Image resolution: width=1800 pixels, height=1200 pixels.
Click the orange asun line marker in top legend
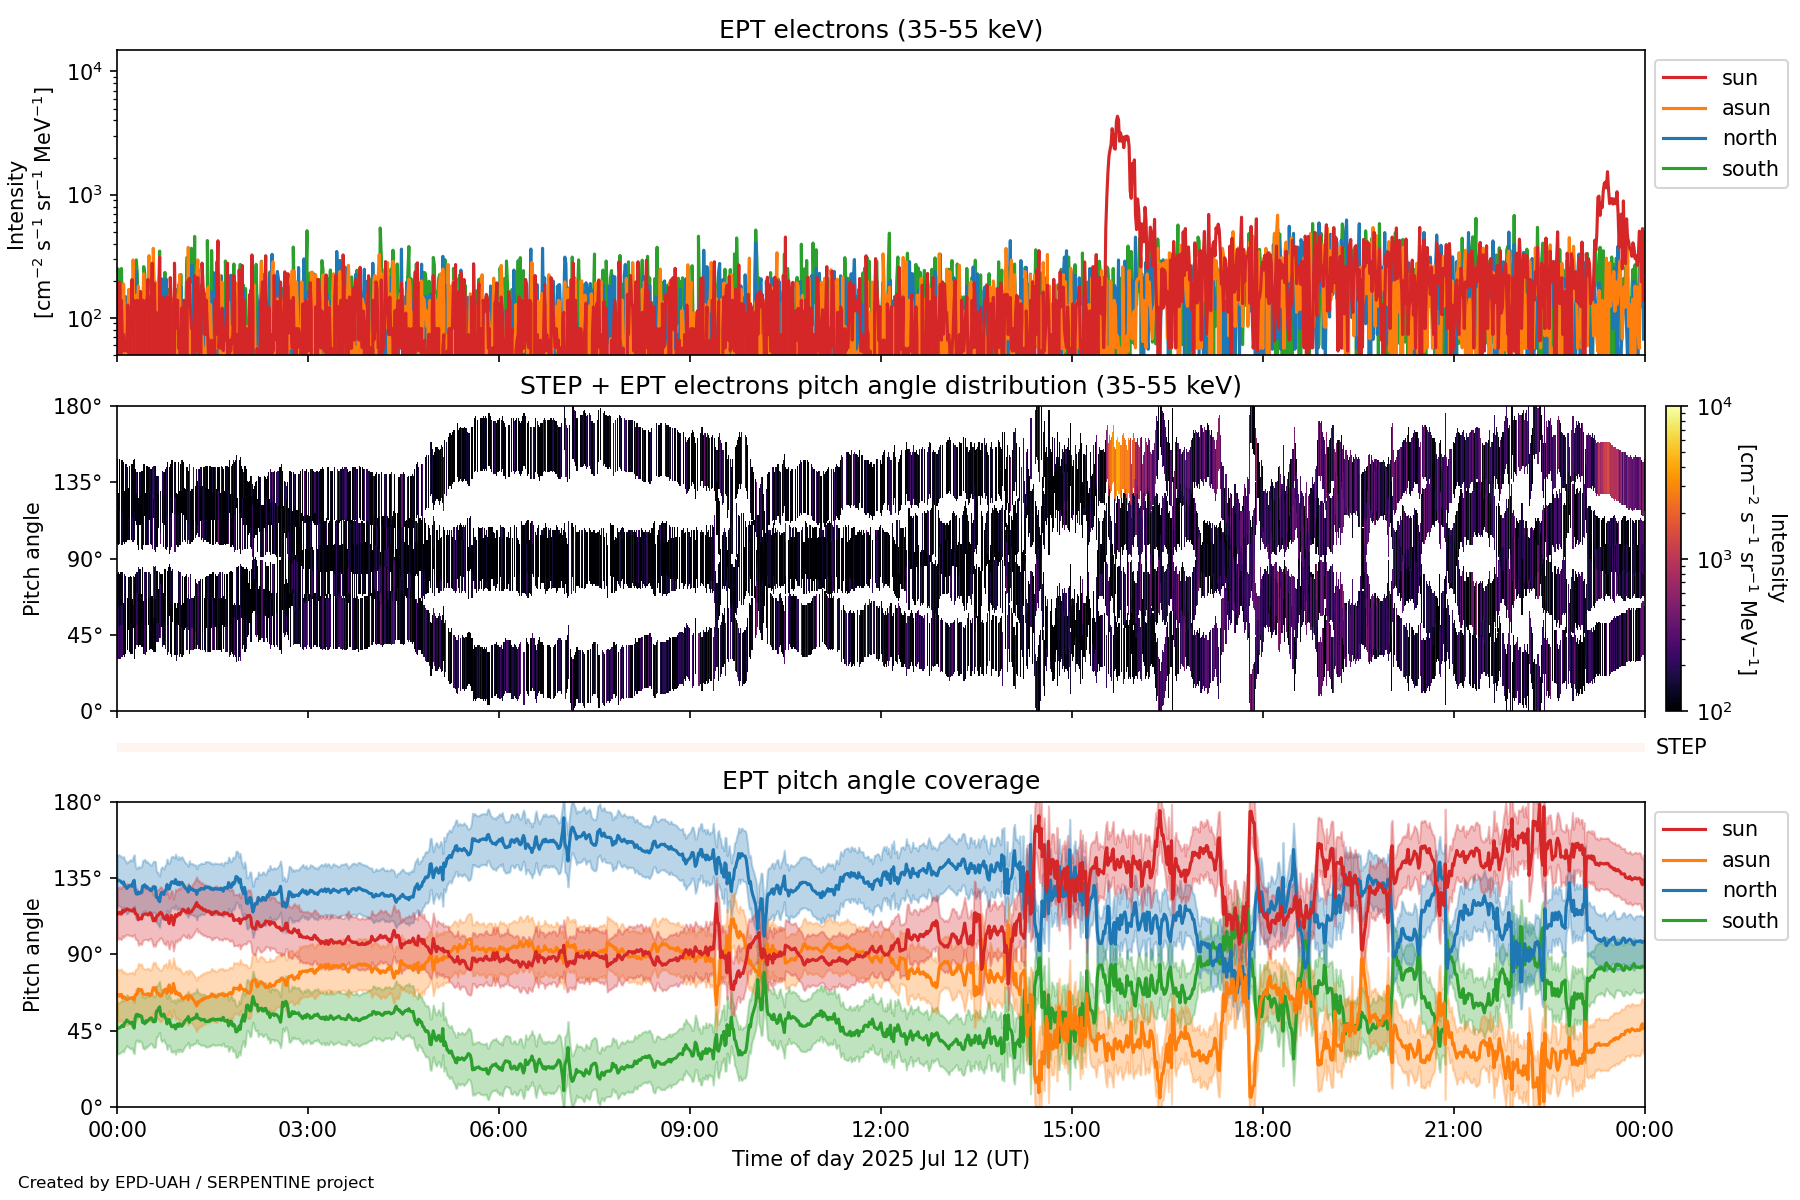[1684, 108]
